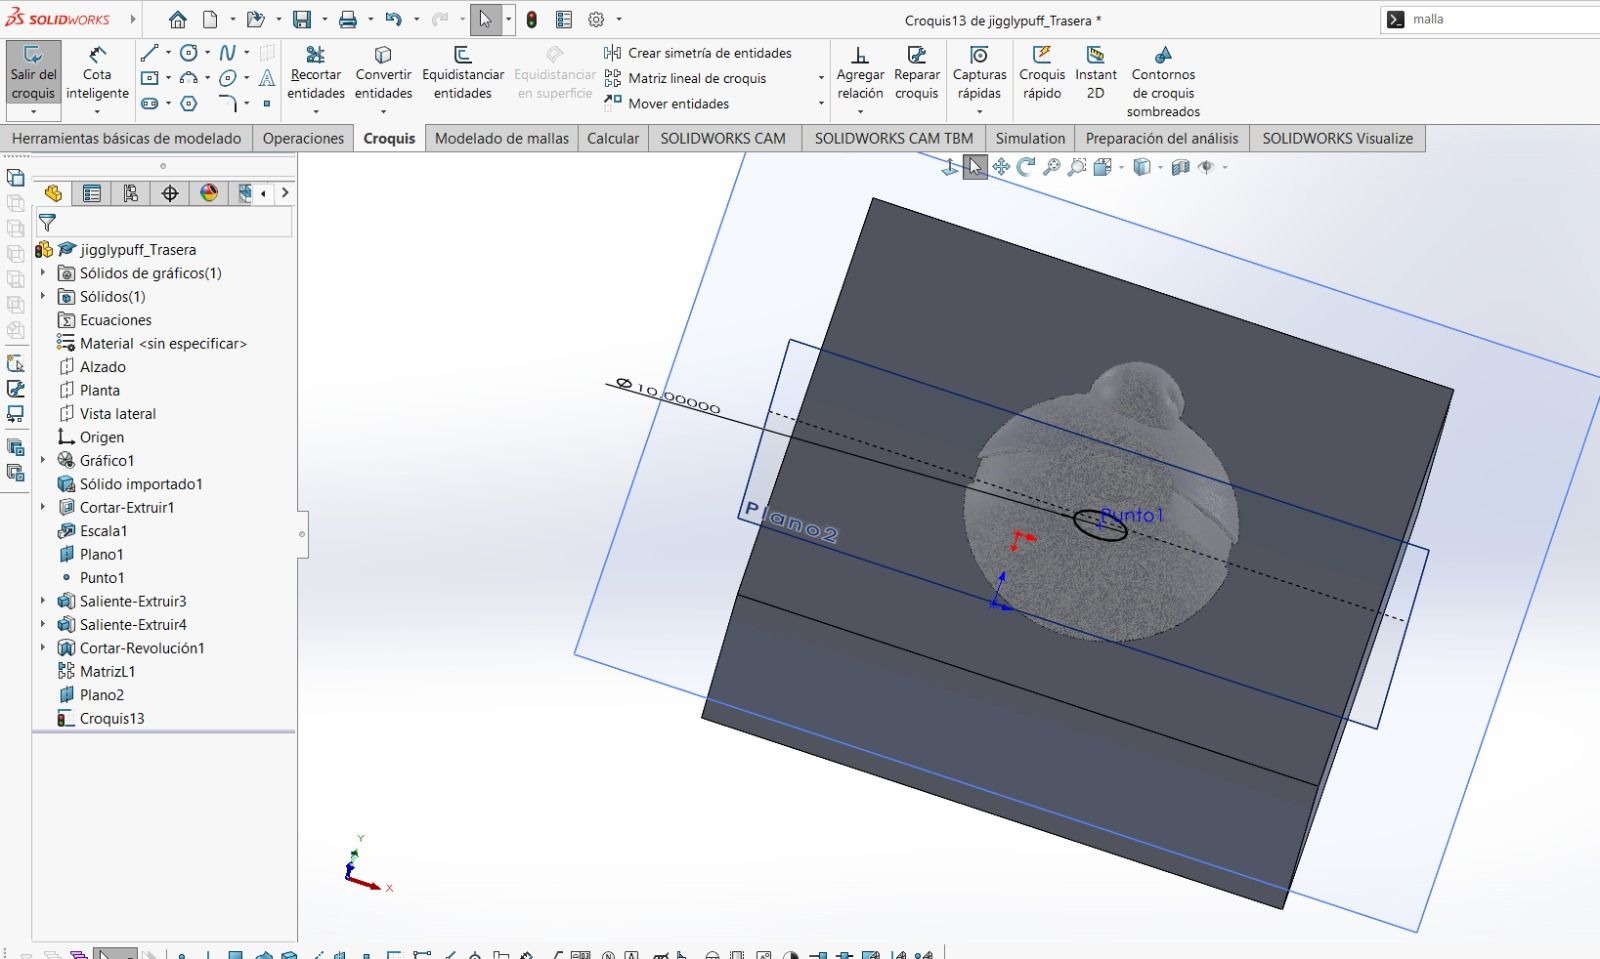Click Matriz lineal de croquis
Screen dimensions: 1600x959
[686, 78]
